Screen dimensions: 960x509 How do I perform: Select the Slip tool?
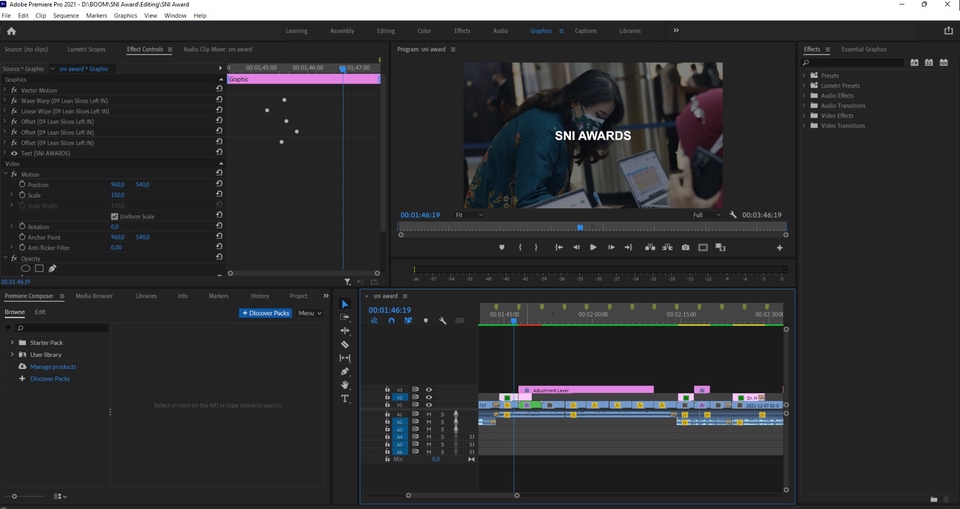[x=345, y=358]
